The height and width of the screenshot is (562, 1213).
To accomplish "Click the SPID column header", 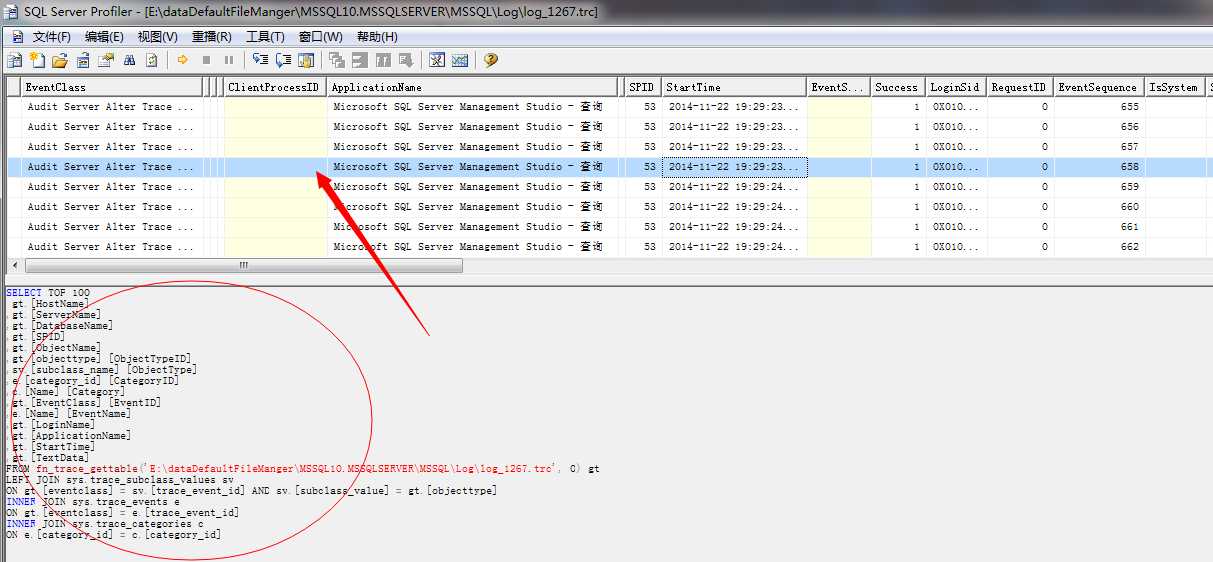I will pos(643,87).
